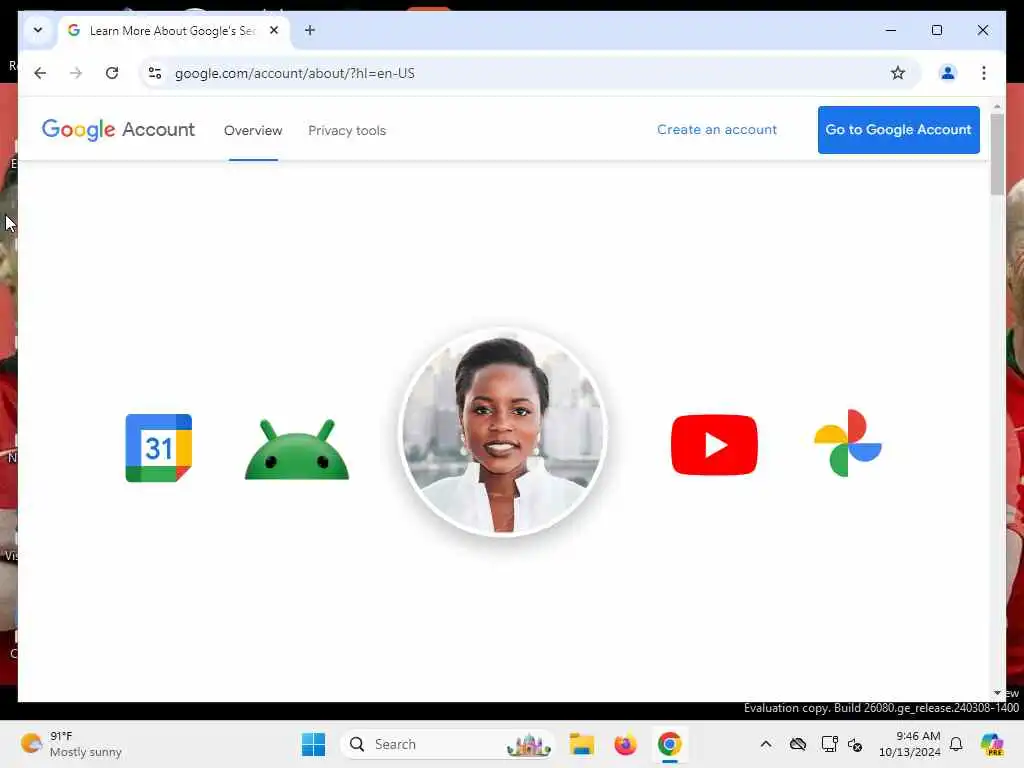Click the muted volume tray icon
1024x768 pixels.
coord(855,744)
